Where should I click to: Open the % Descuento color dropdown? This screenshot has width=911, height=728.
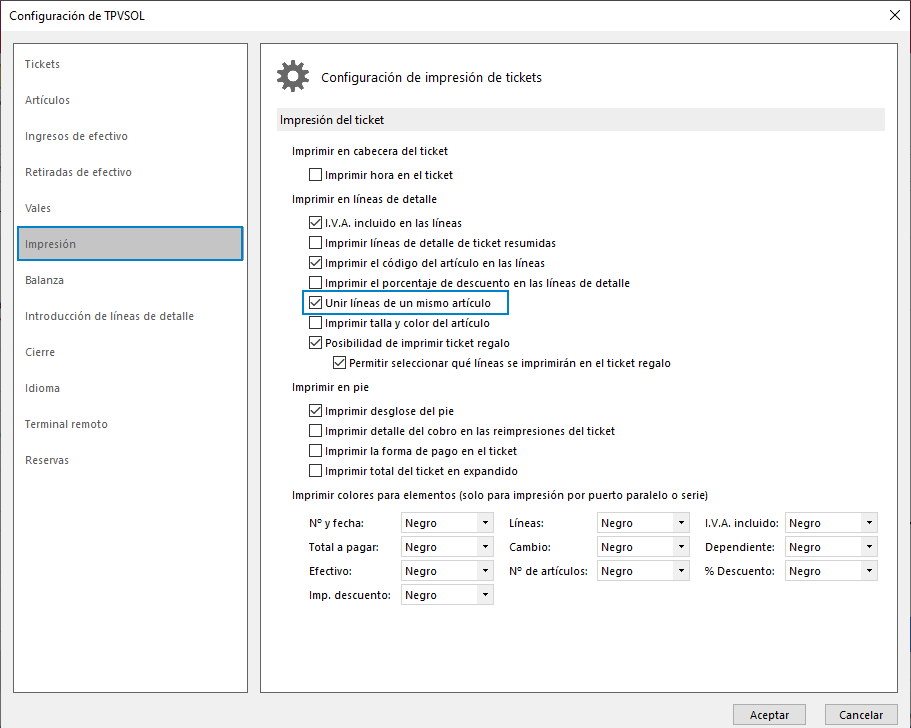tap(831, 571)
